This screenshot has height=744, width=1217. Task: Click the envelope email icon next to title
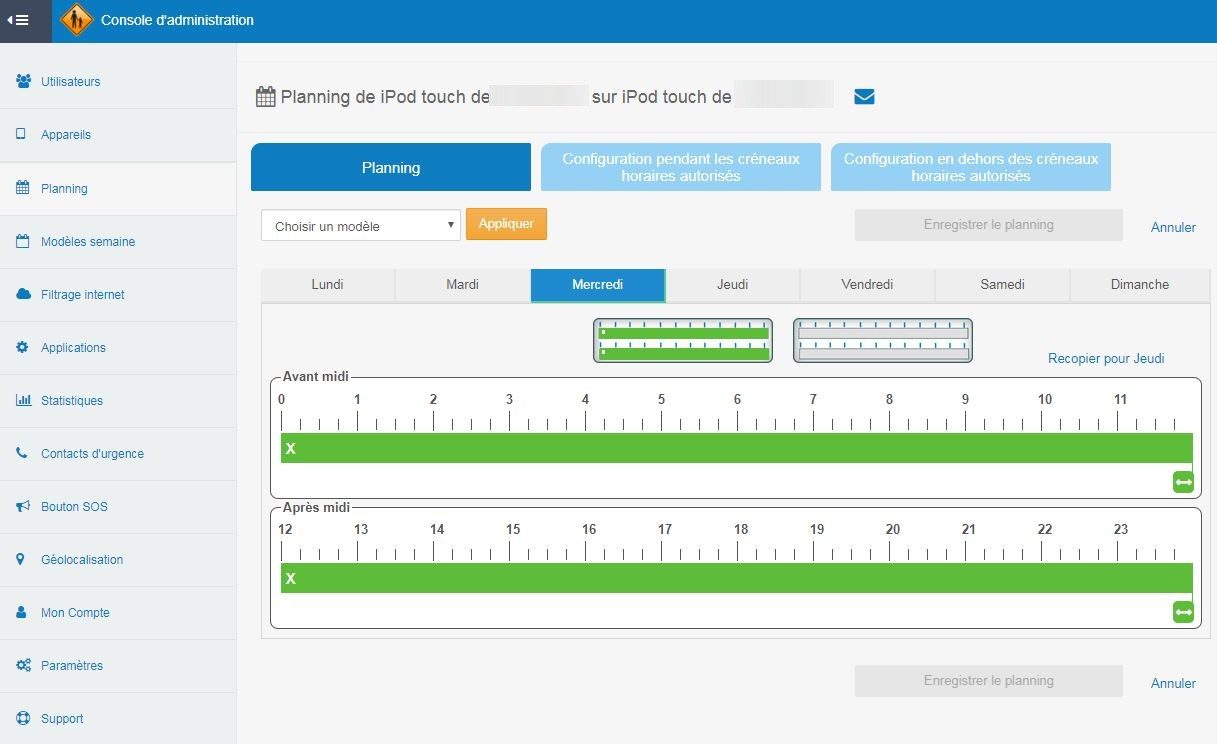[x=864, y=97]
